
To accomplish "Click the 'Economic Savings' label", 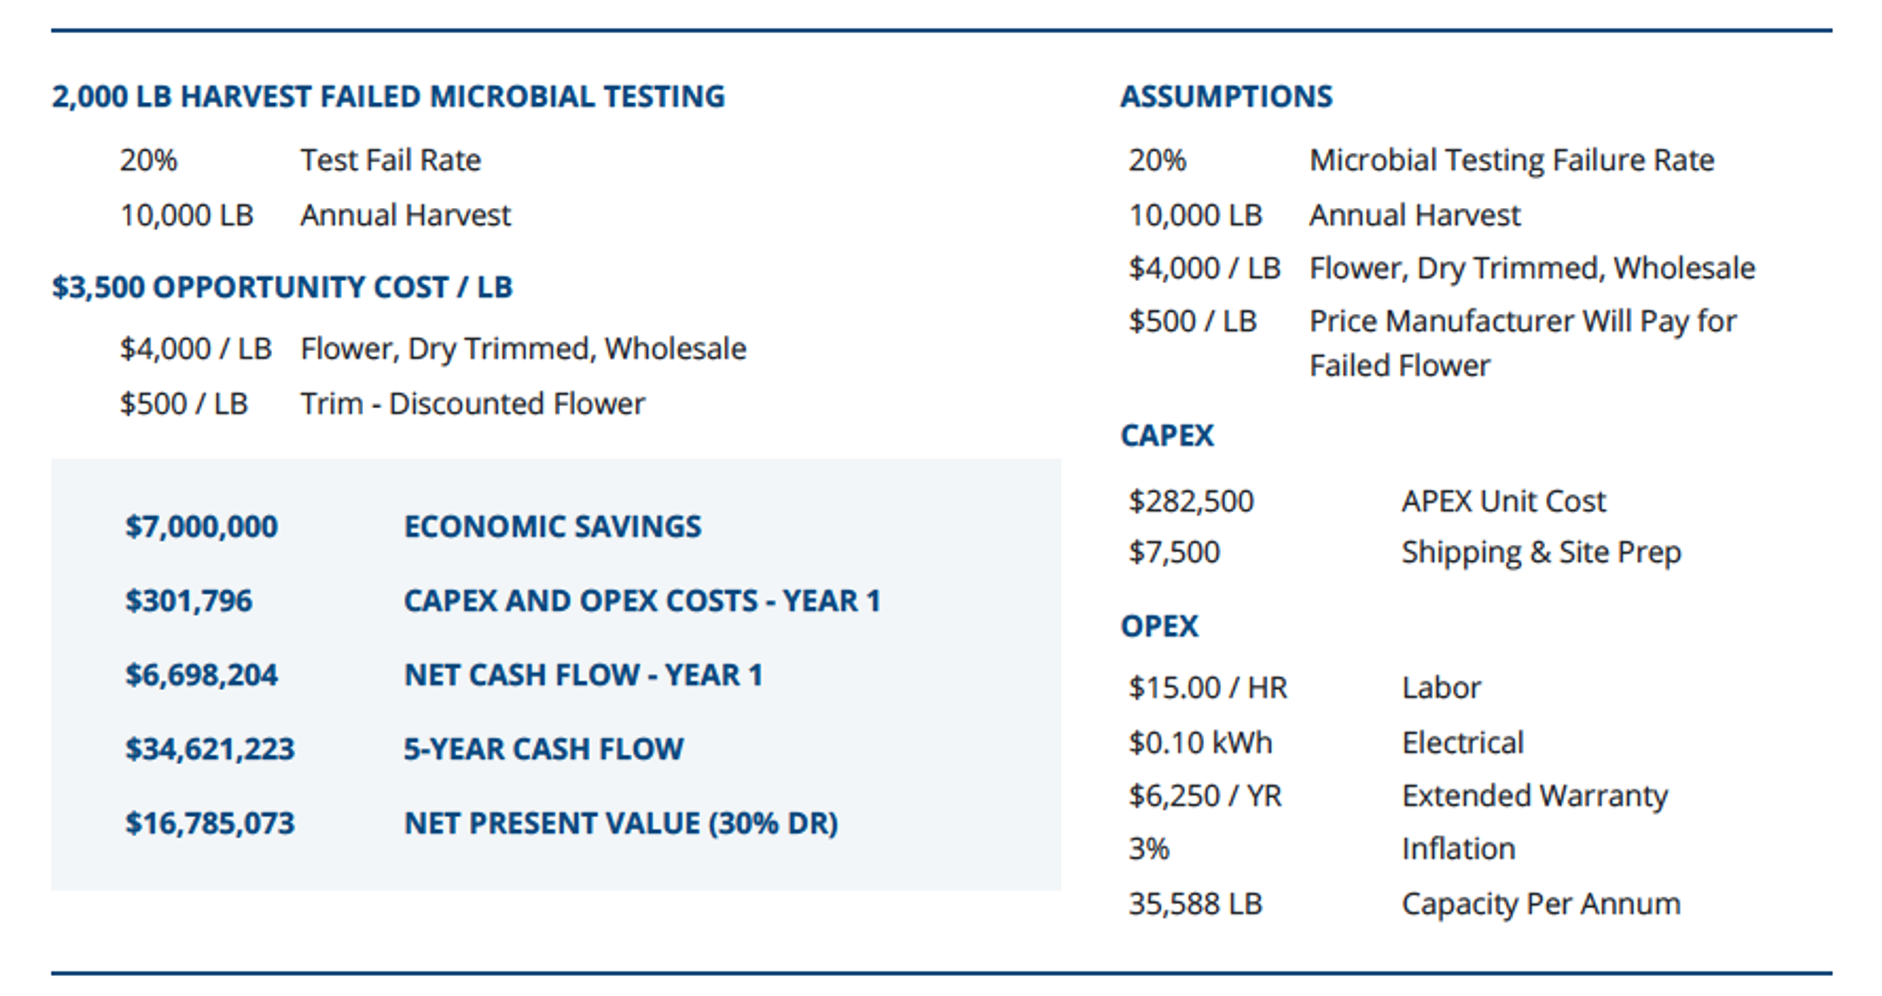I will click(552, 527).
